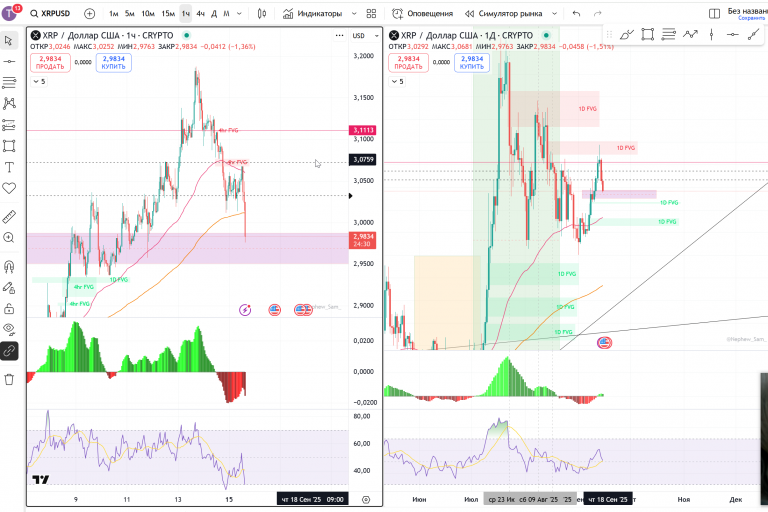Open Оповещения alerts
The image size is (768, 512).
[x=423, y=14]
